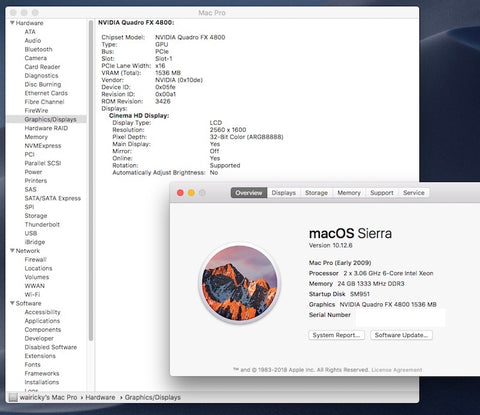480x415 pixels.
Task: Select Parallel SCSI in the sidebar
Action: pyautogui.click(x=43, y=163)
